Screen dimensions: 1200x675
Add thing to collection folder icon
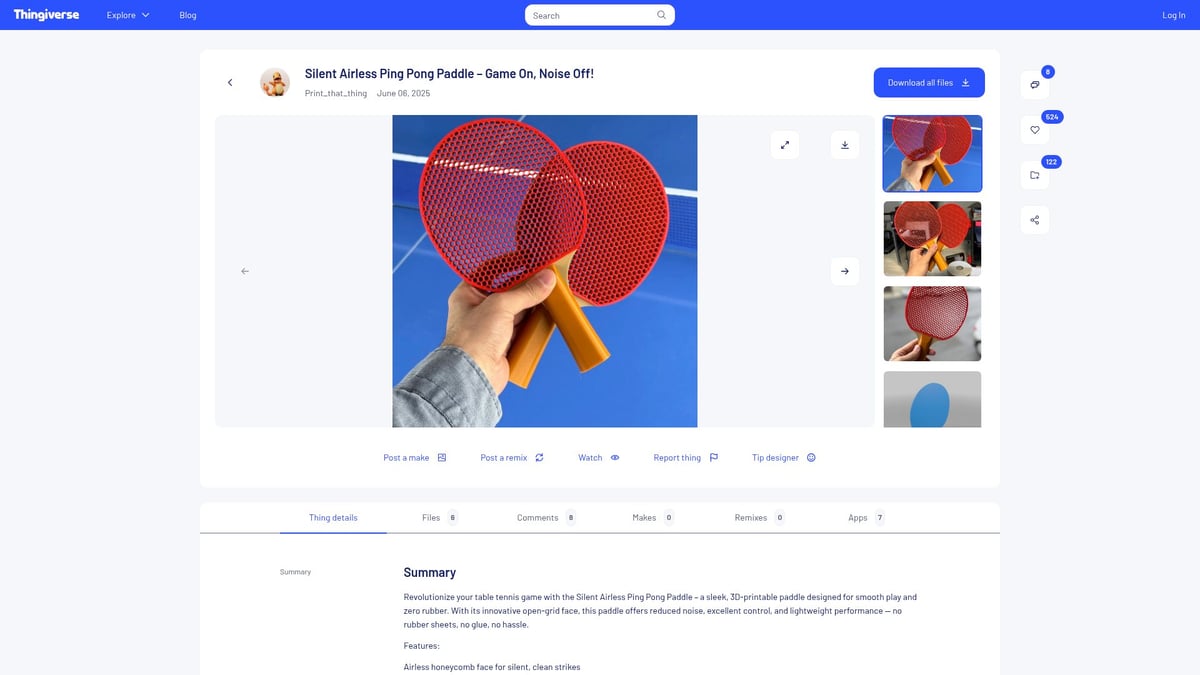pos(1034,175)
